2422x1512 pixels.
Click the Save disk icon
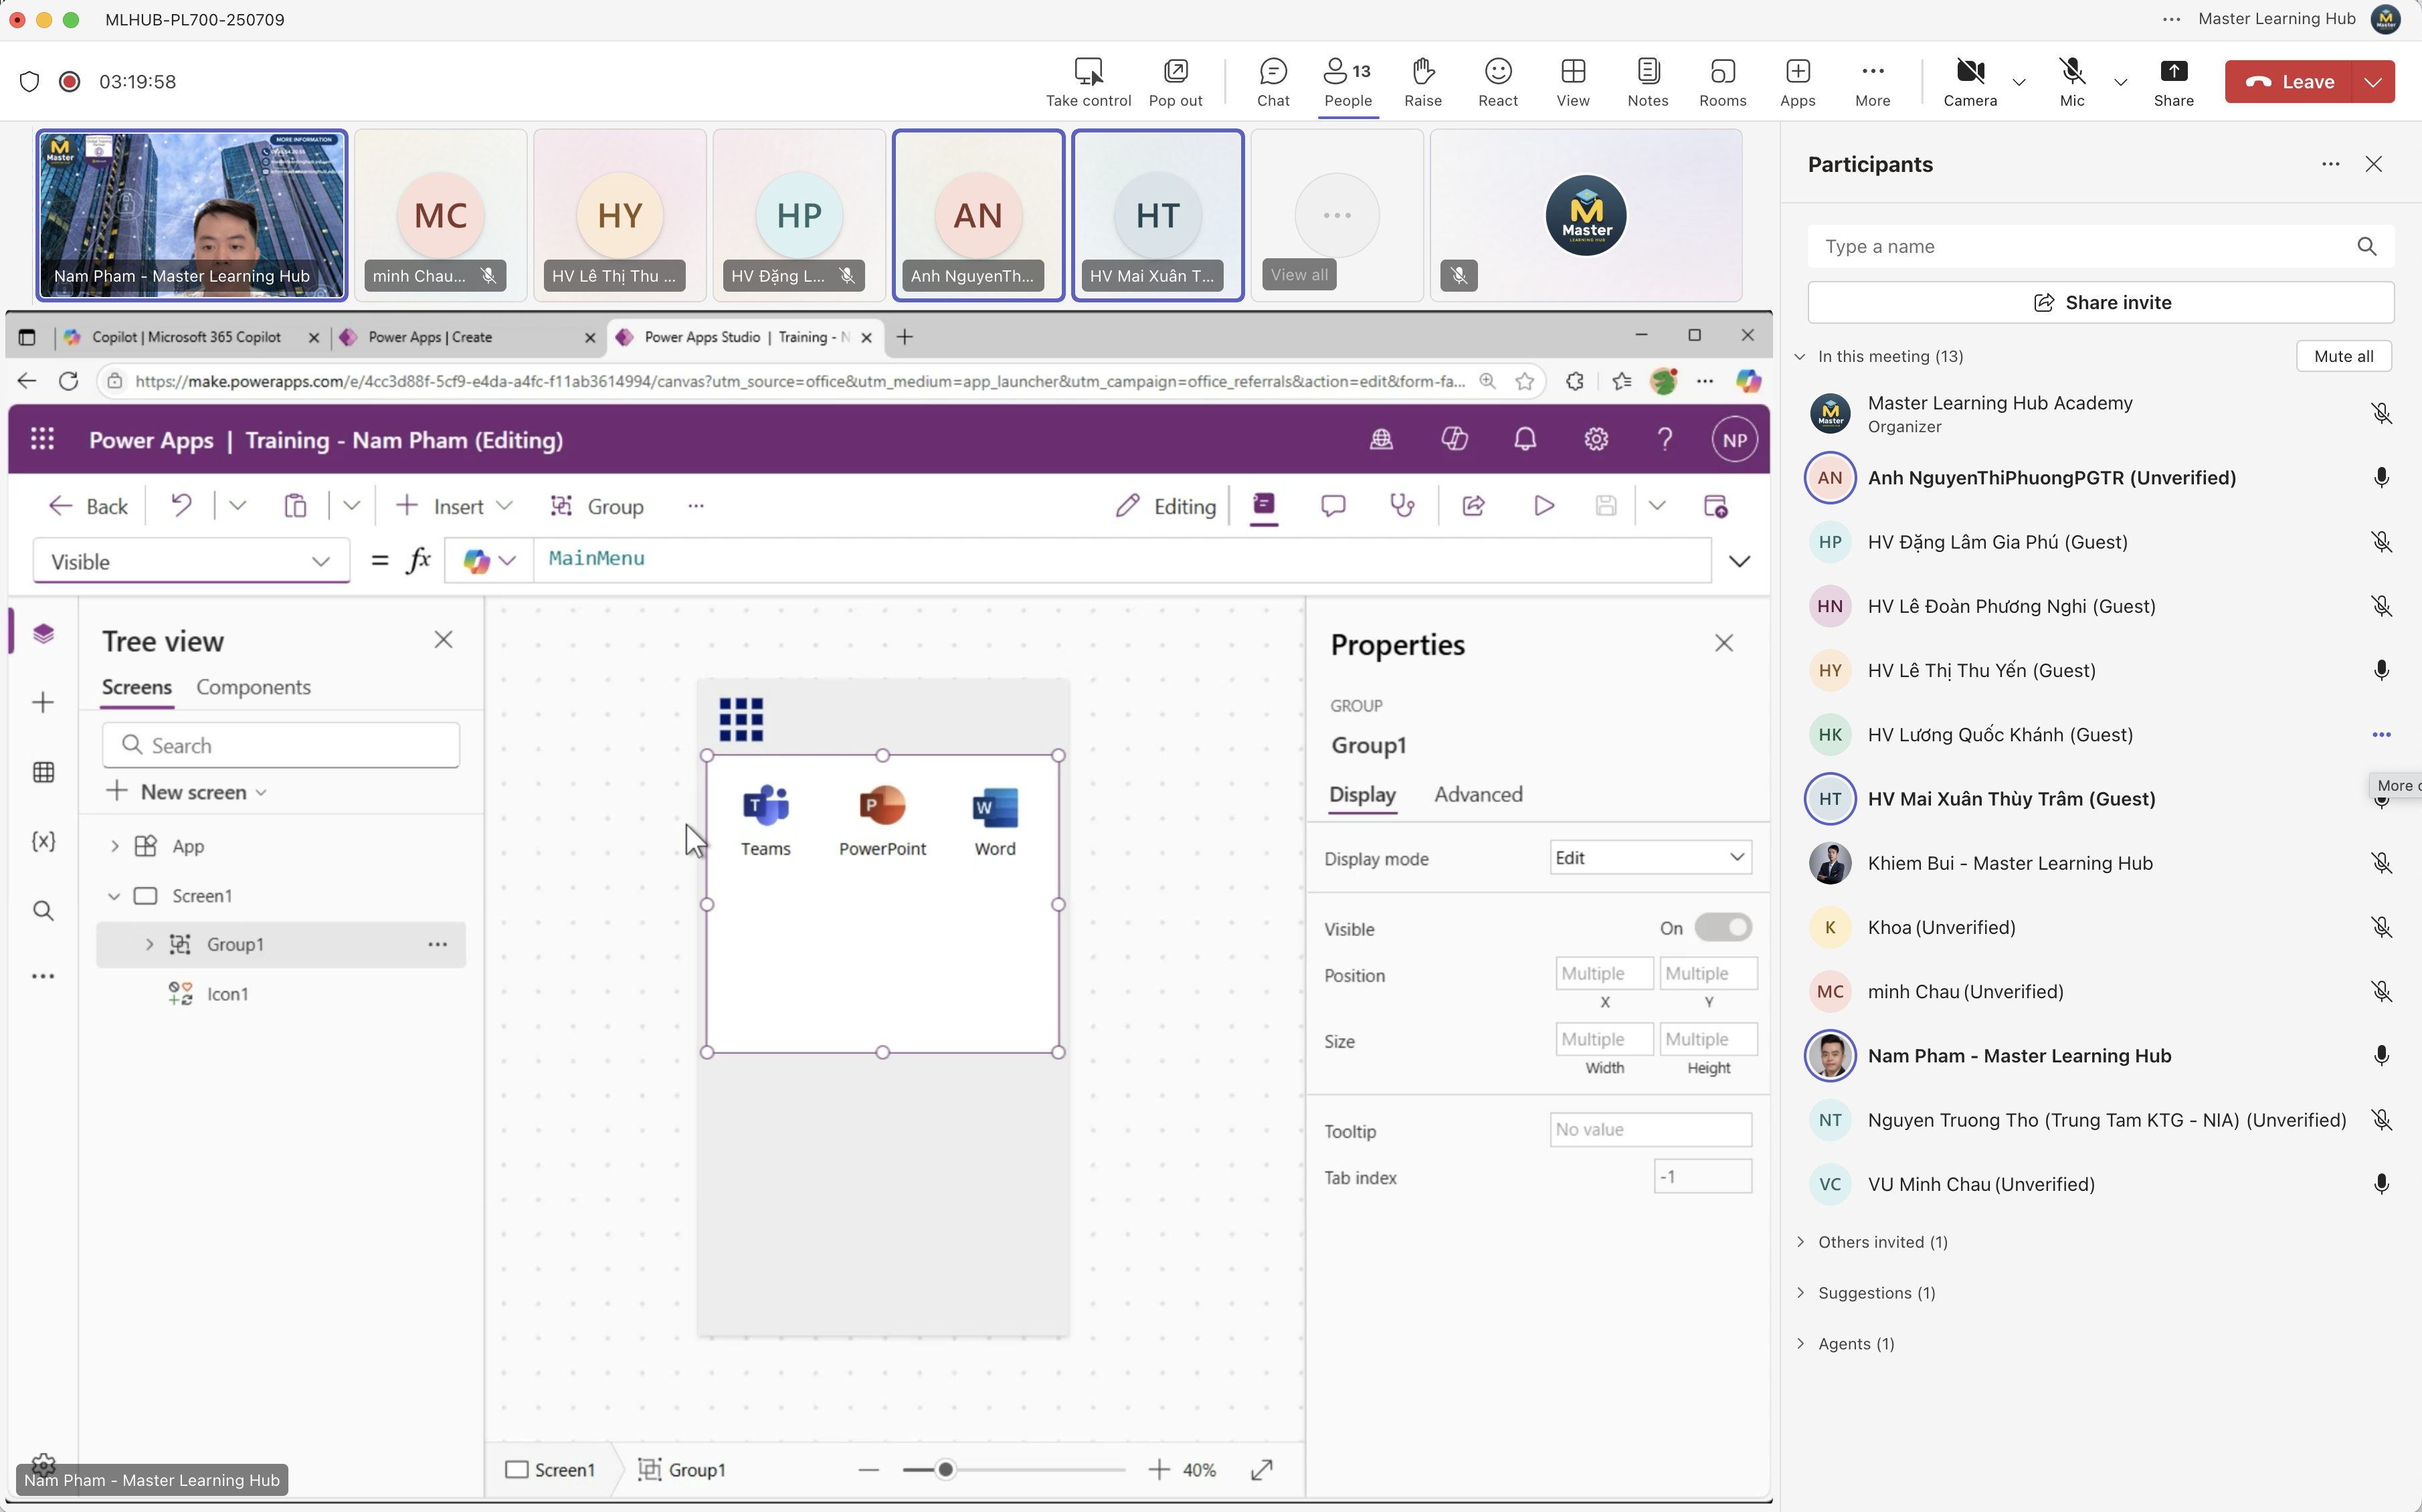point(1605,506)
